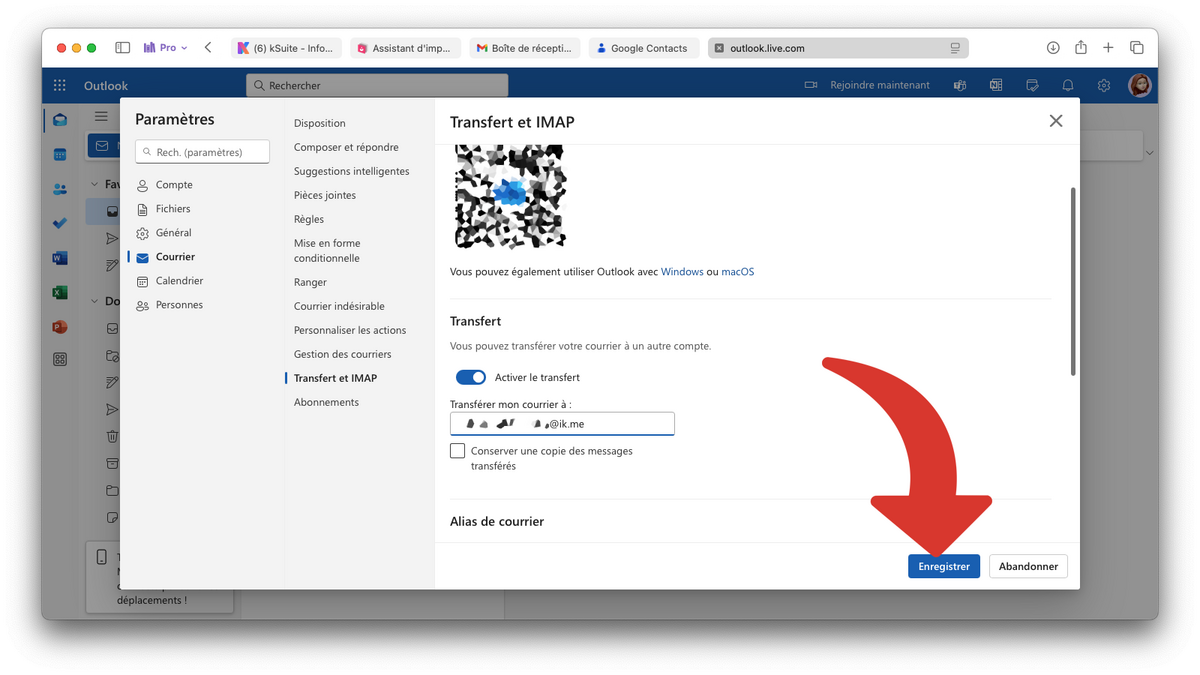
Task: Open the notifications bell
Action: (x=1068, y=85)
